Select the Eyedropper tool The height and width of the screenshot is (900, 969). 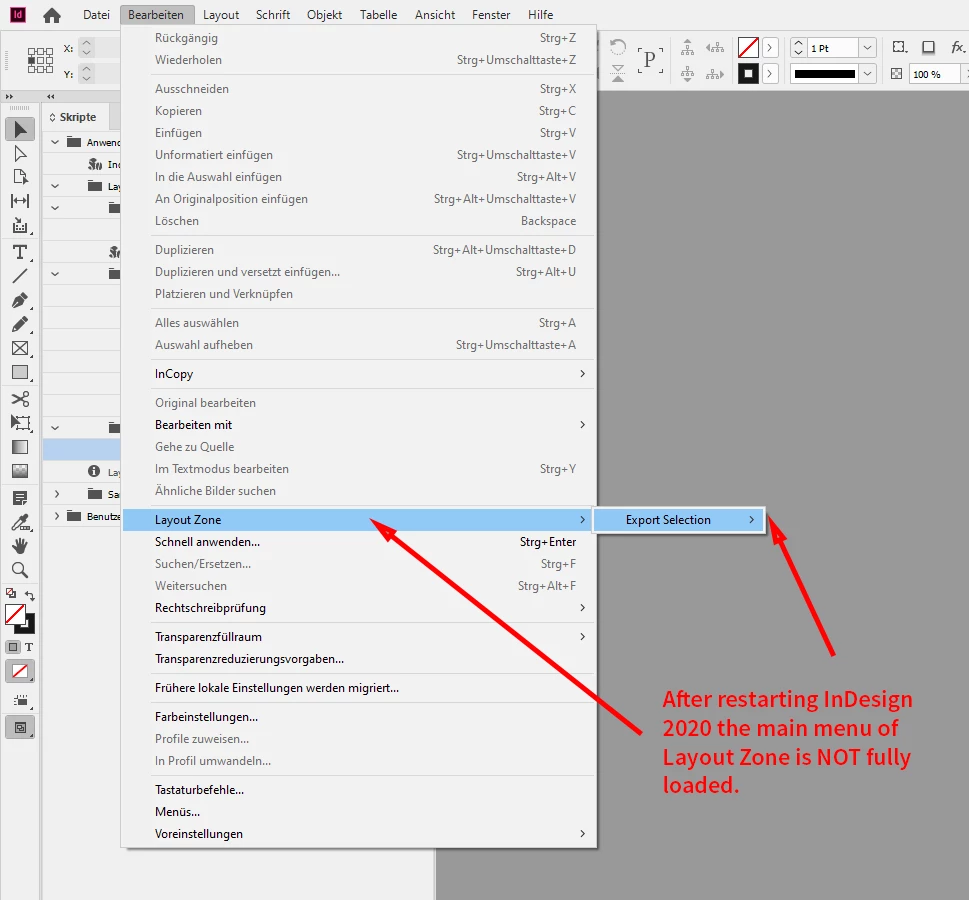[20, 522]
